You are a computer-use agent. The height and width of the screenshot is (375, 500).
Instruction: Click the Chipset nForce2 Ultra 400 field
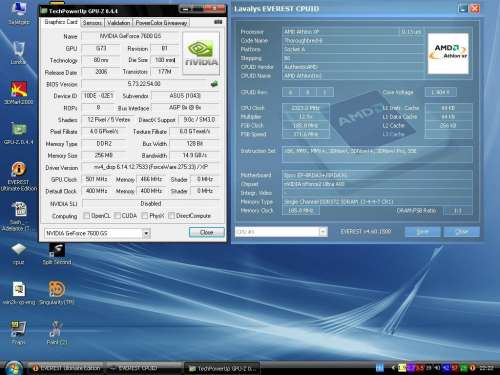pyautogui.click(x=377, y=184)
